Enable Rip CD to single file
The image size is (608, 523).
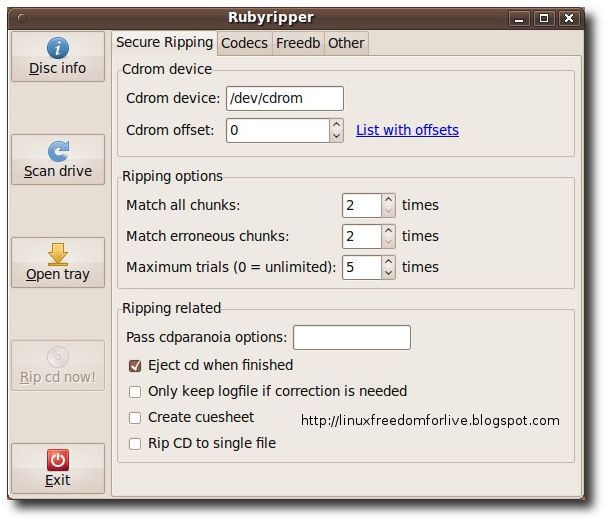pos(135,444)
